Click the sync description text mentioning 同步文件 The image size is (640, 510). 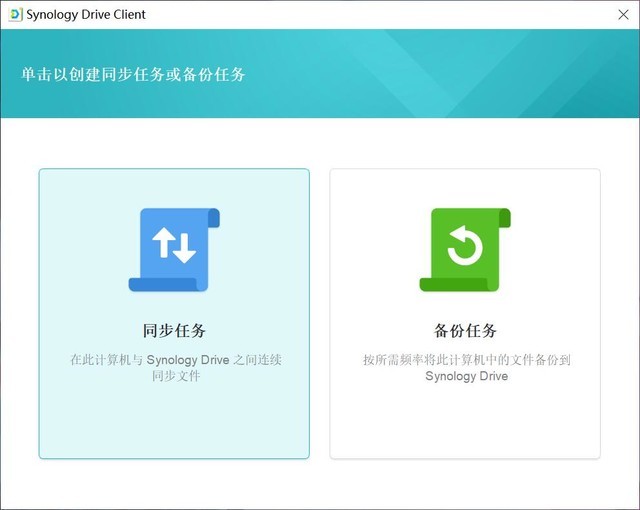click(176, 368)
